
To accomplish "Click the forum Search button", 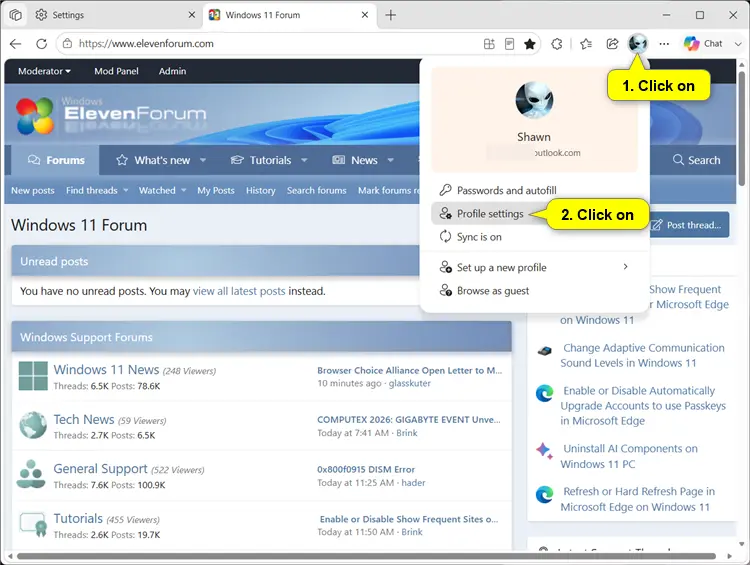I will tap(696, 160).
